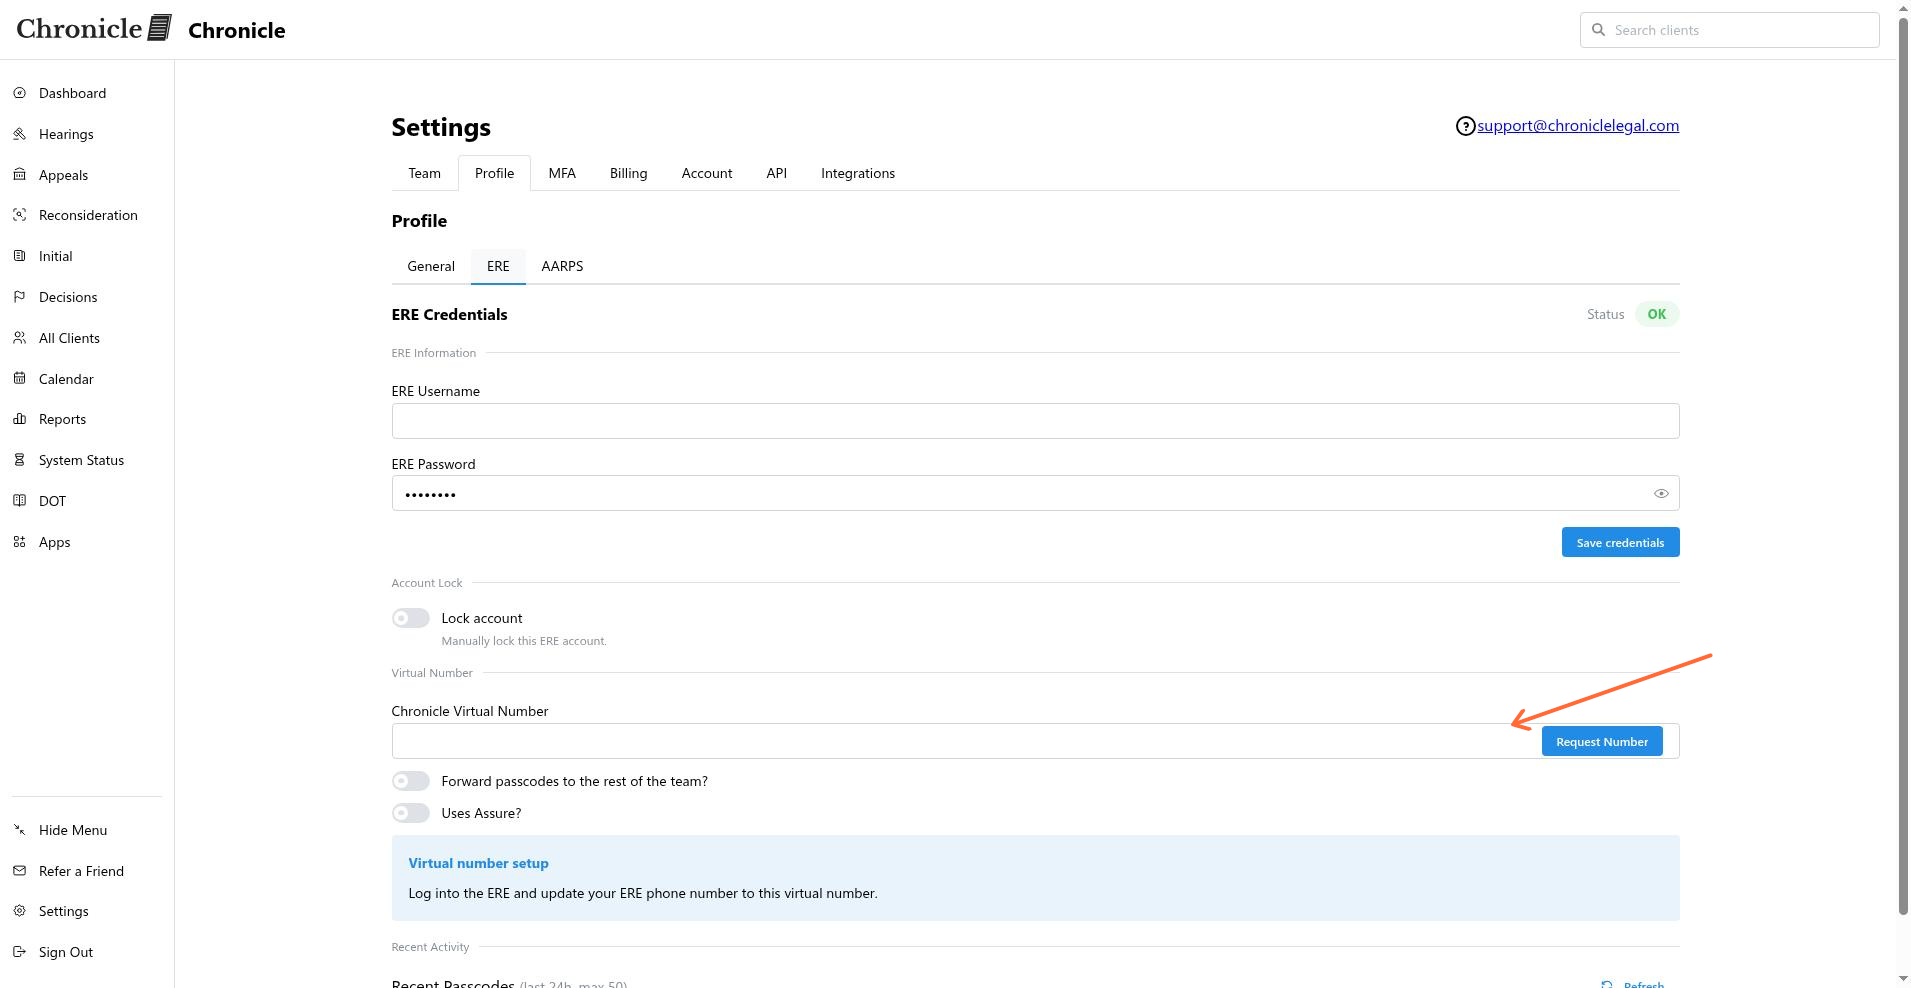Click the Decisions flag icon
This screenshot has width=1911, height=988.
click(x=19, y=297)
